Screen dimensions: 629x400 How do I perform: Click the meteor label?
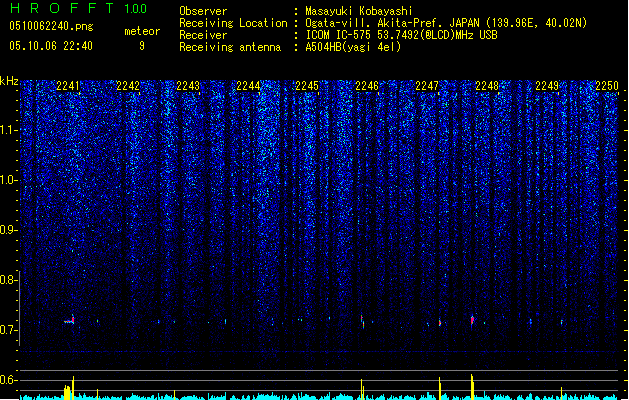click(142, 31)
